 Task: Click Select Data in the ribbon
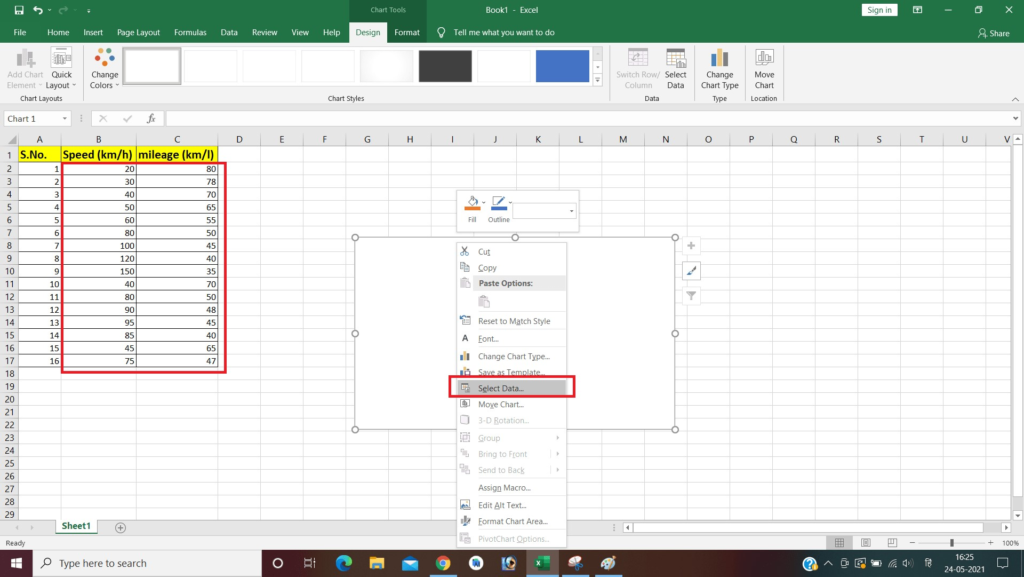[676, 69]
